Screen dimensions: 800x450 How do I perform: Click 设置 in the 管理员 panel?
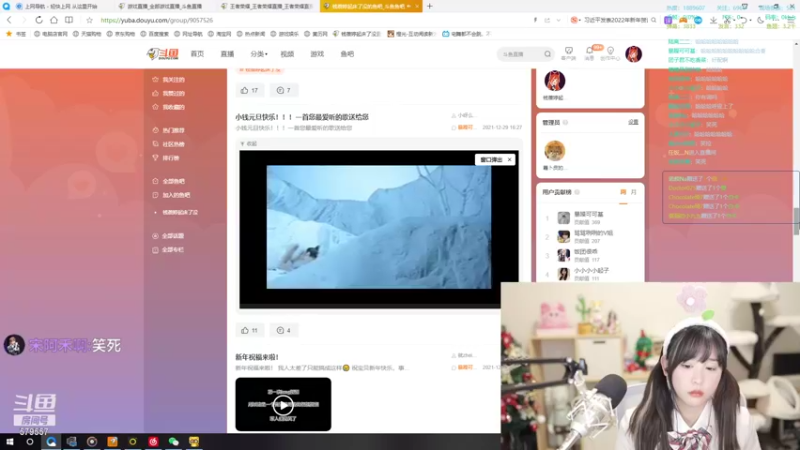pos(633,122)
